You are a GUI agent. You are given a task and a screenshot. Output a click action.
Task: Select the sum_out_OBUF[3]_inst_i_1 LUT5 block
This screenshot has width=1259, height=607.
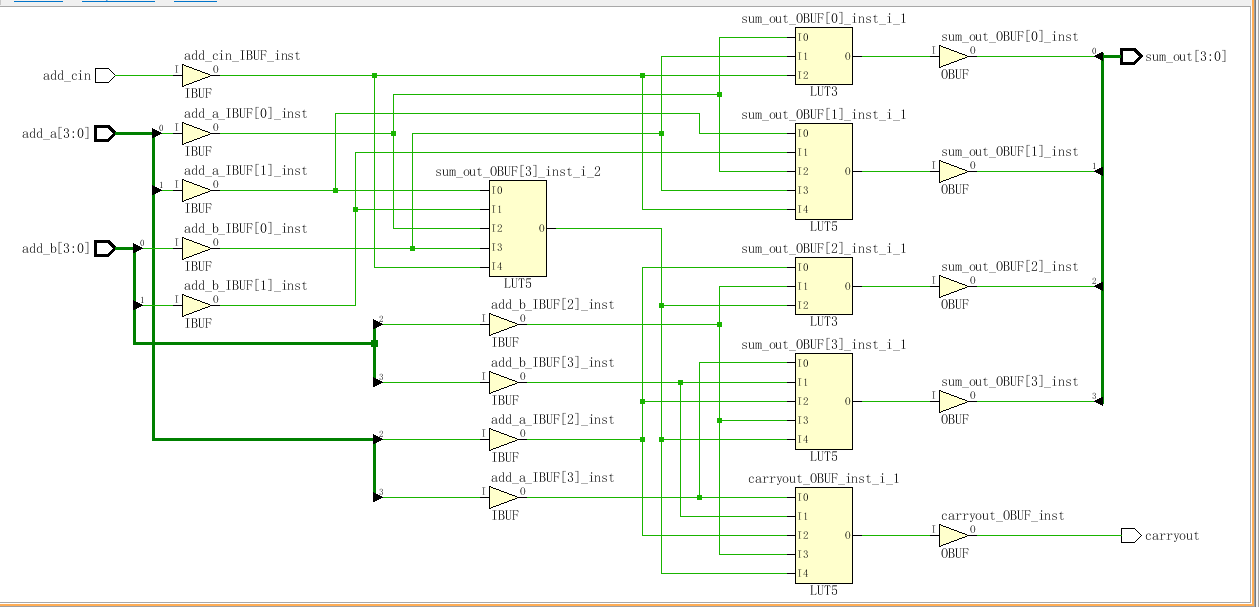(x=823, y=401)
